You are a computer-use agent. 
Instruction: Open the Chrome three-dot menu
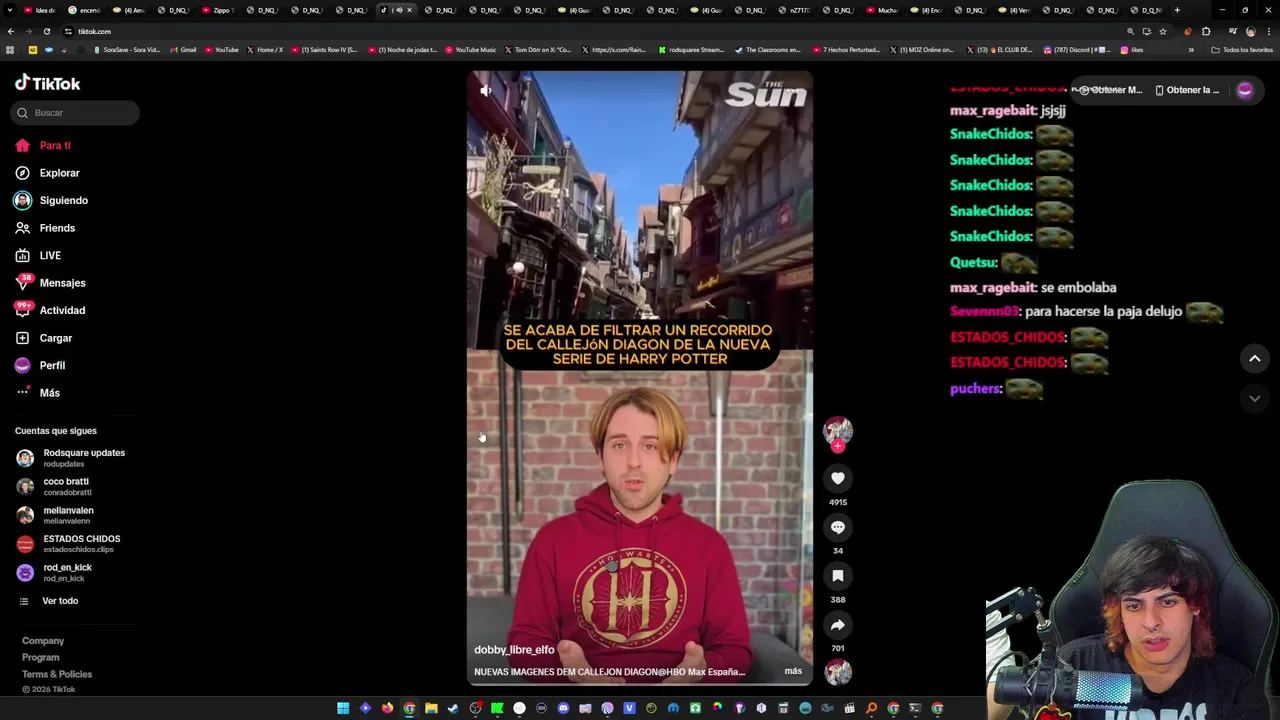click(x=1269, y=31)
